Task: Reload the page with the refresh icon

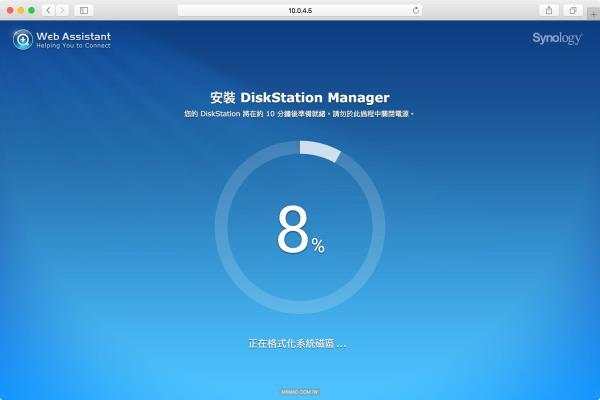Action: [x=416, y=10]
